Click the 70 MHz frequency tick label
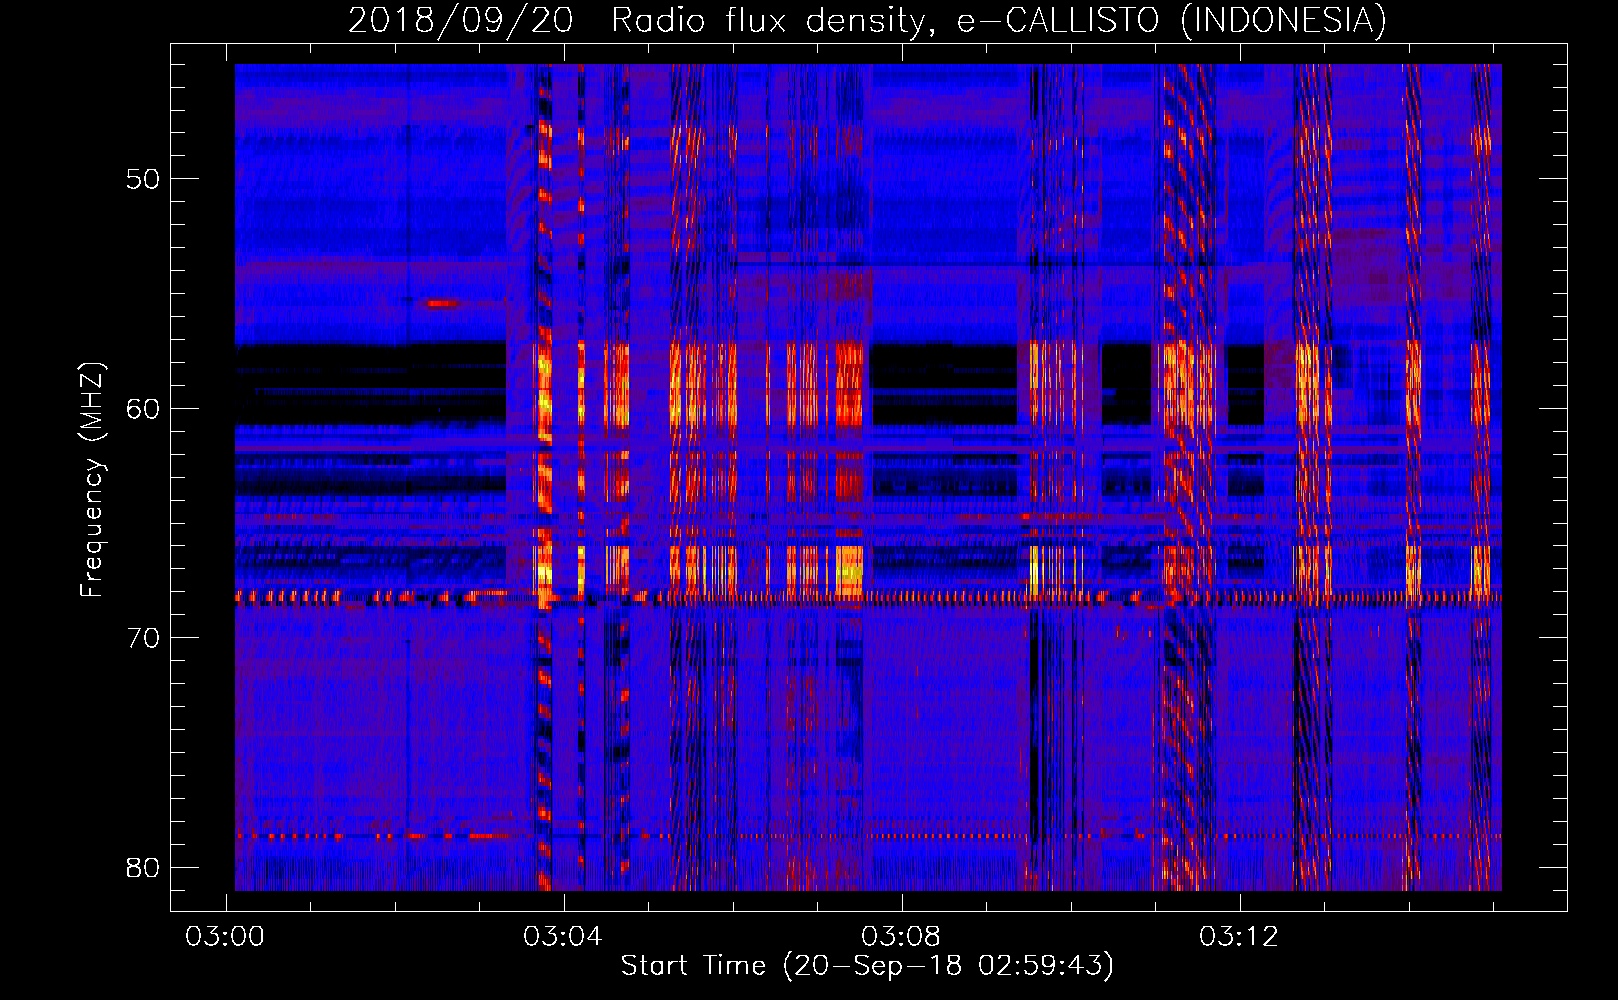Screen dimensions: 1618x1000 pos(143,638)
